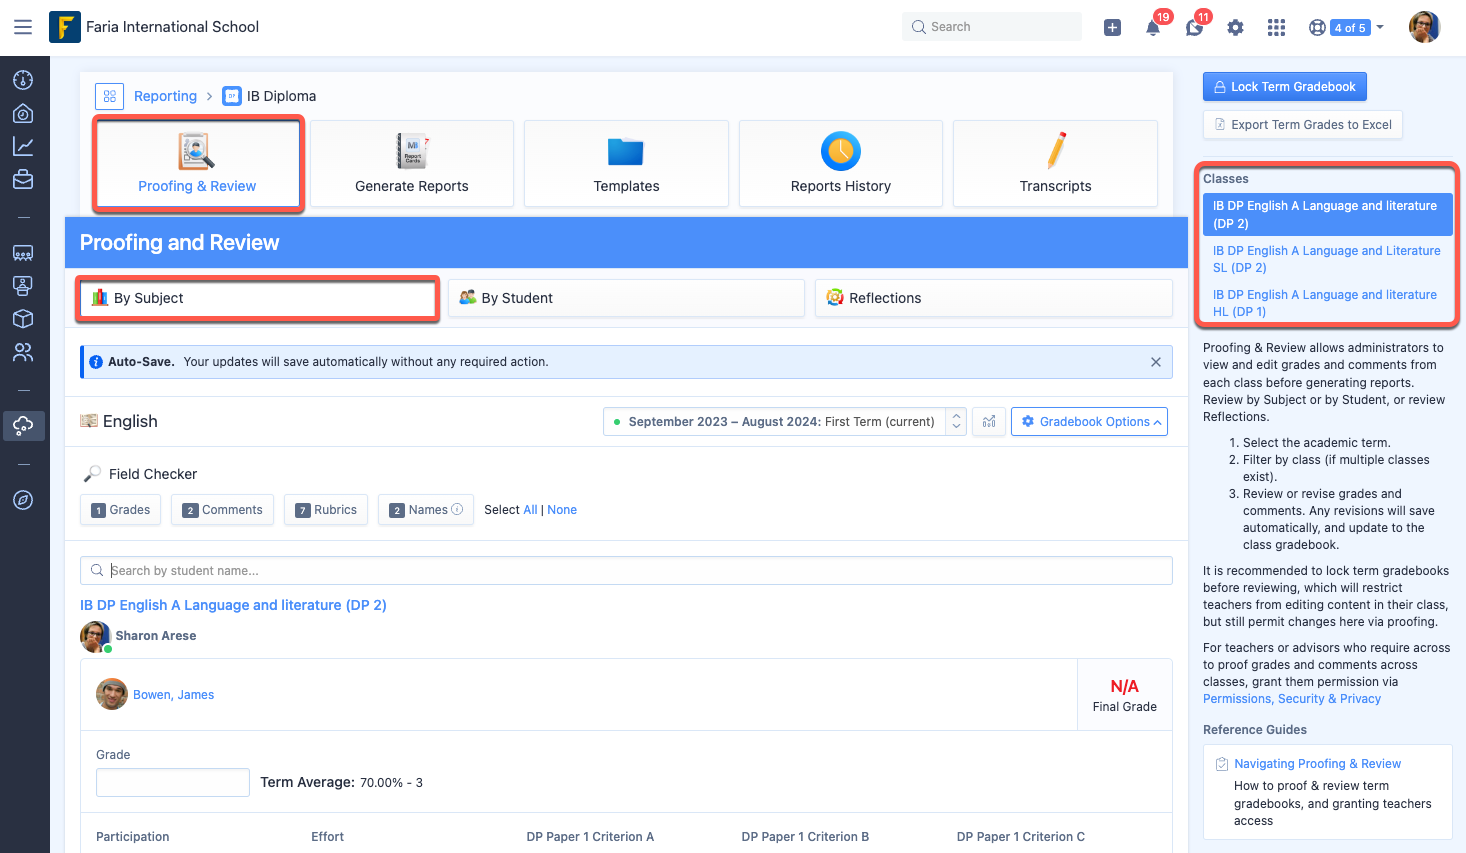This screenshot has height=853, width=1466.
Task: Toggle the Comments field checker
Action: point(222,510)
